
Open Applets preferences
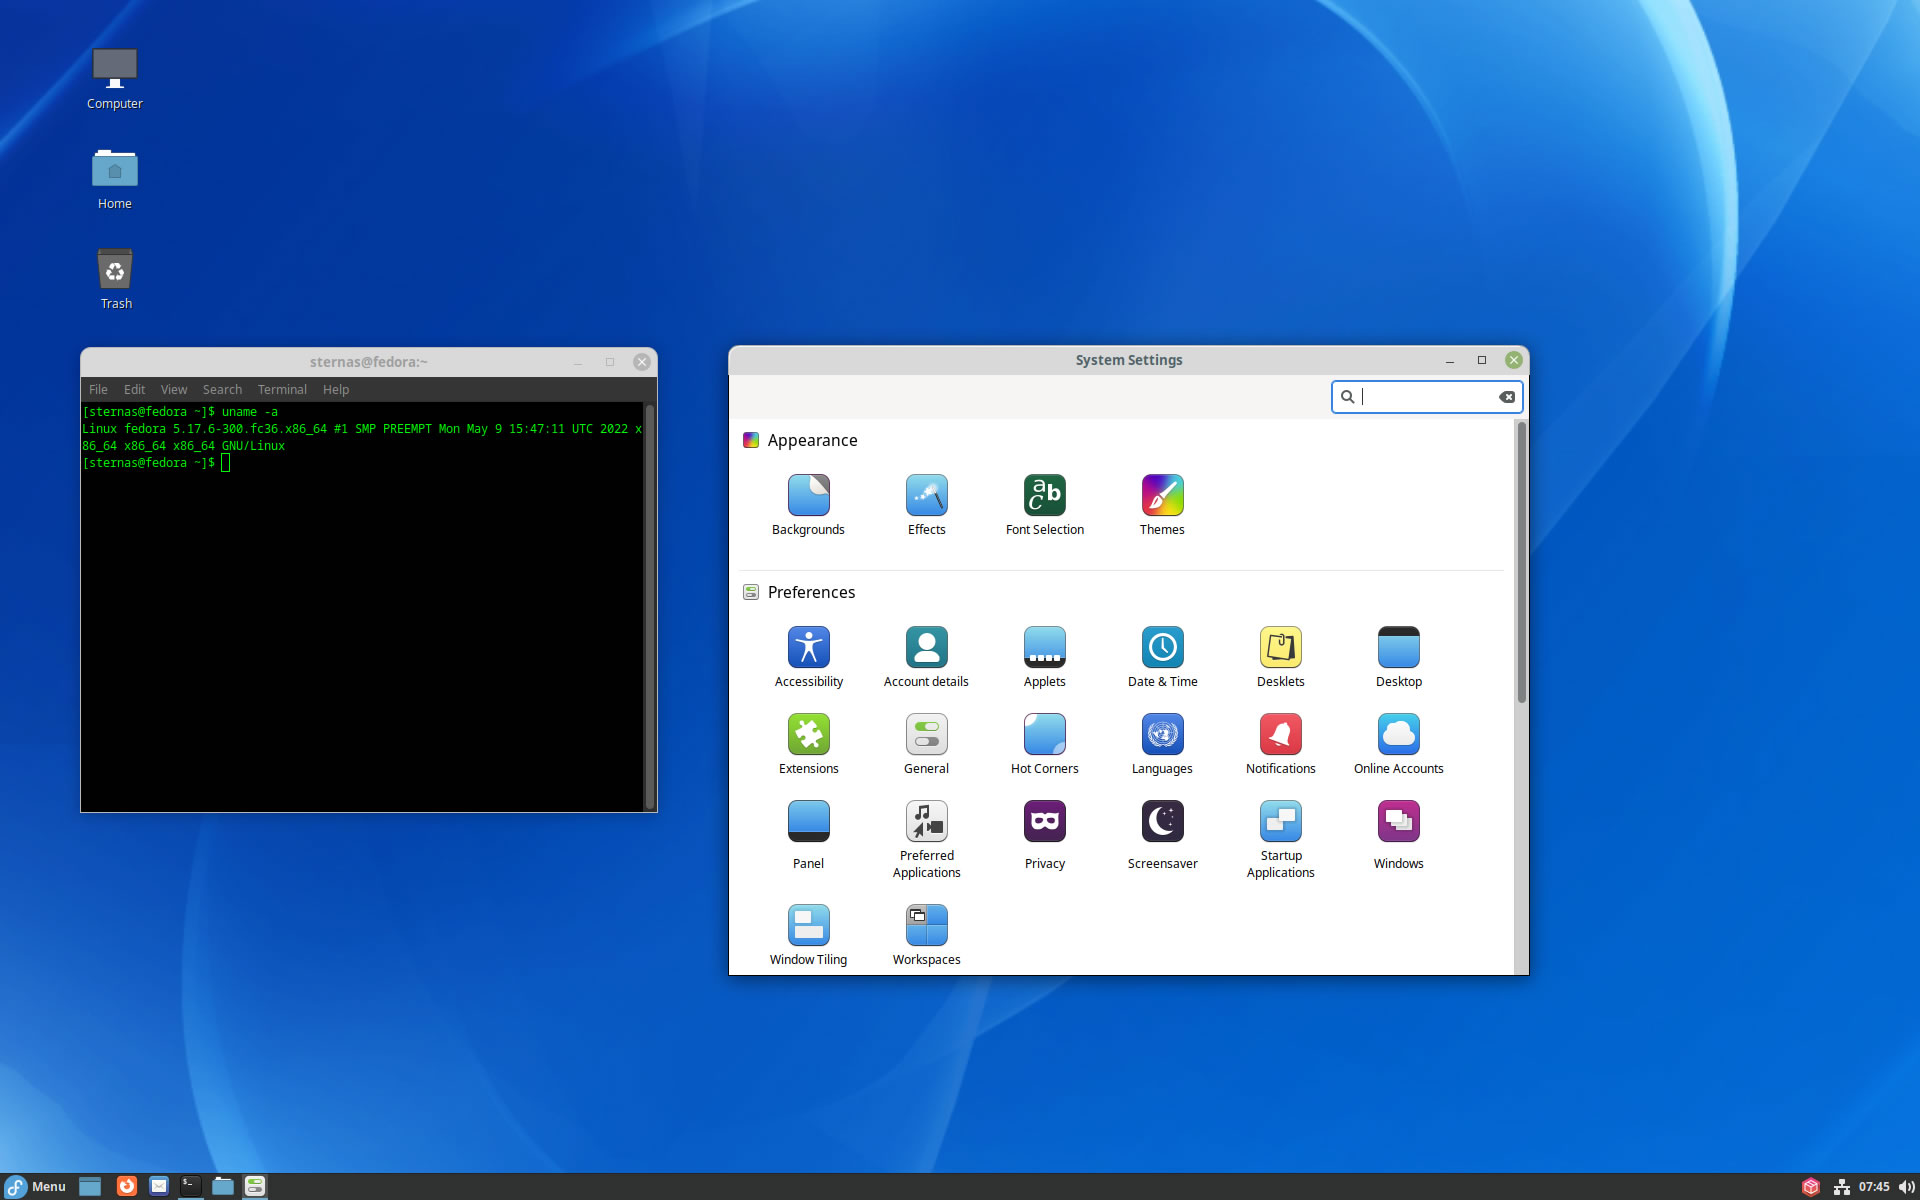pos(1044,657)
